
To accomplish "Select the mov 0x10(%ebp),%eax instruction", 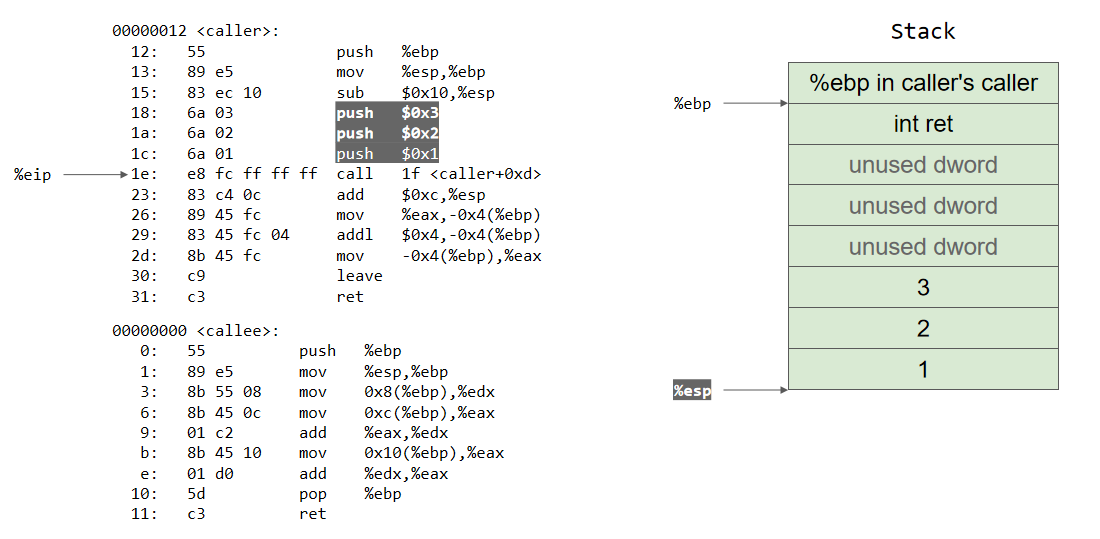I will 401,453.
